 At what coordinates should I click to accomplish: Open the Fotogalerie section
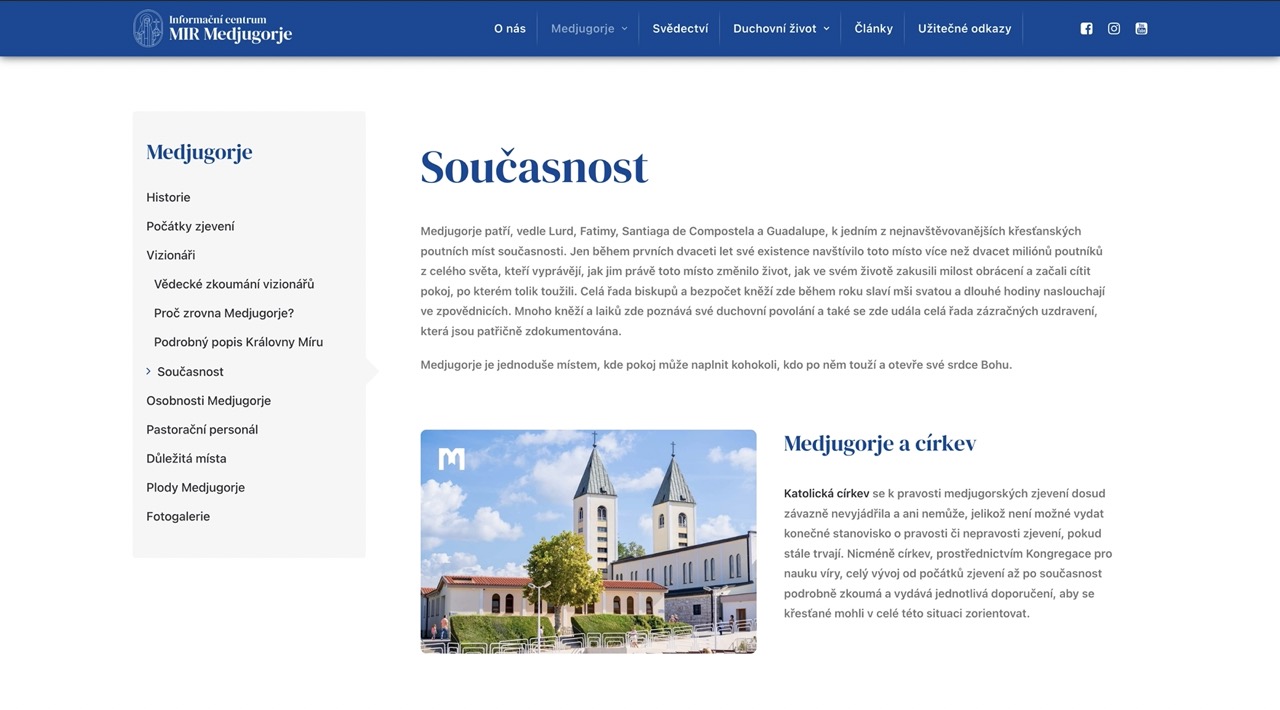click(x=180, y=516)
